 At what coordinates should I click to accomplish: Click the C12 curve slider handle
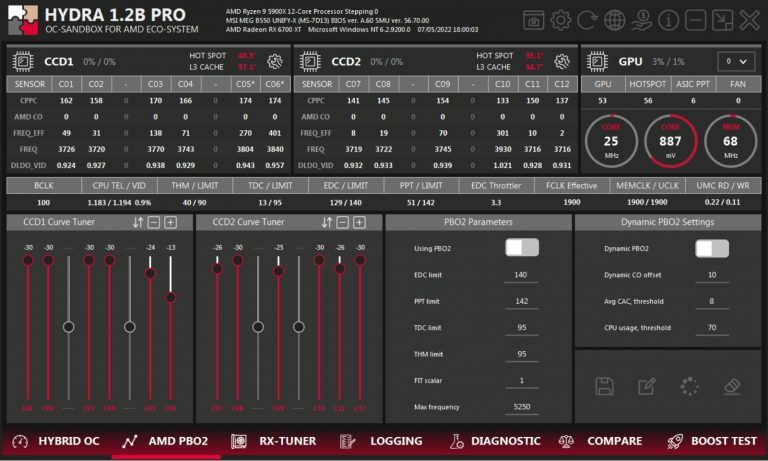tap(360, 260)
